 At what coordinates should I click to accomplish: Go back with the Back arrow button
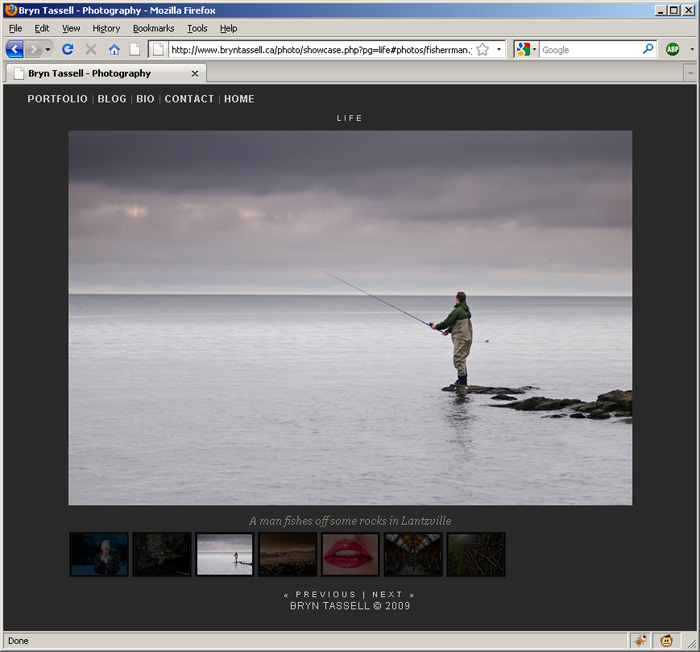(15, 49)
